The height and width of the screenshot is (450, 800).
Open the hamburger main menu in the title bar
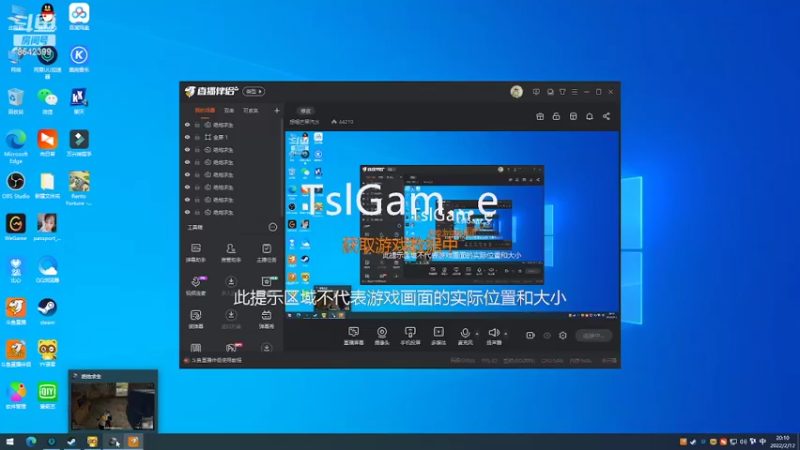574,92
